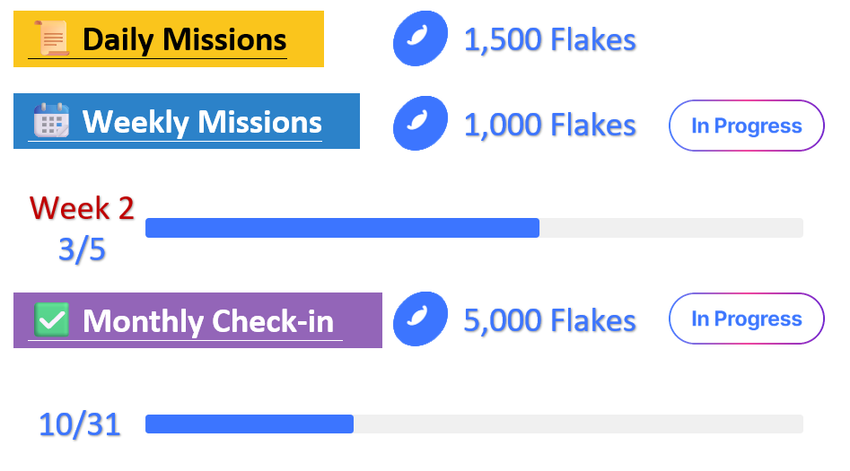Open the Weekly Missions header
Image resolution: width=850 pixels, height=471 pixels.
pos(186,121)
